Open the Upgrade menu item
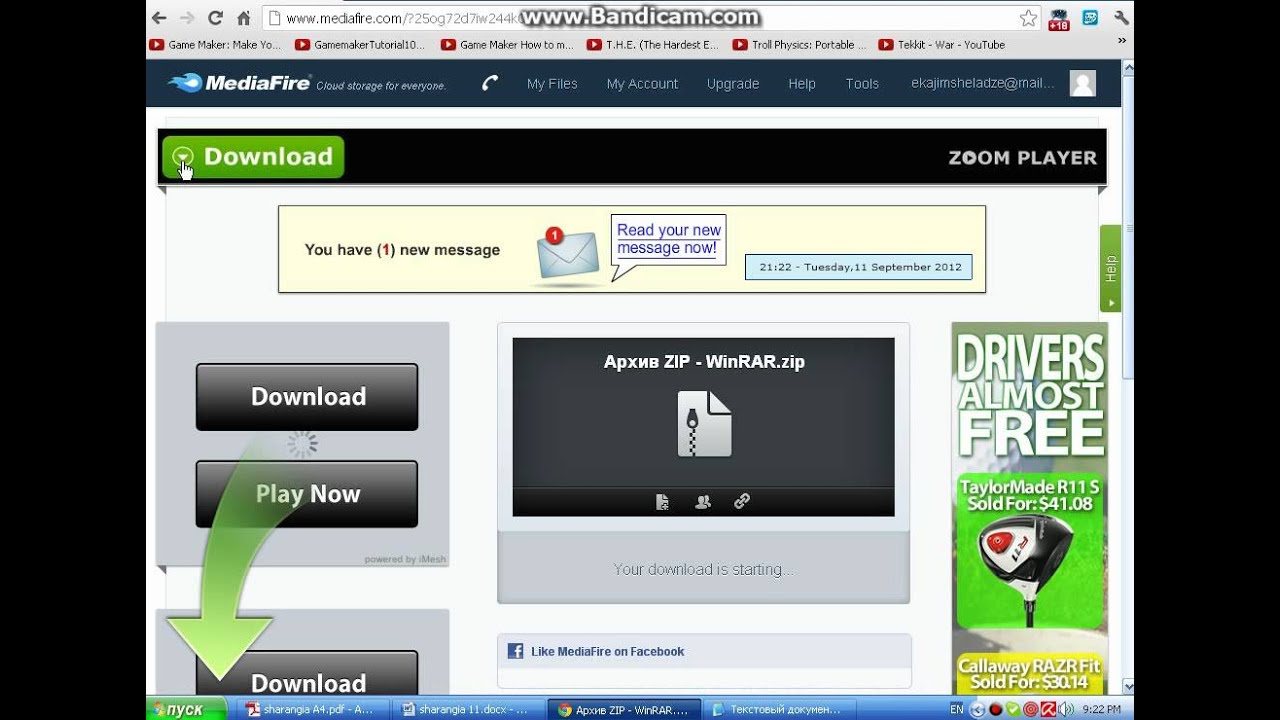The width and height of the screenshot is (1280, 720). click(733, 84)
